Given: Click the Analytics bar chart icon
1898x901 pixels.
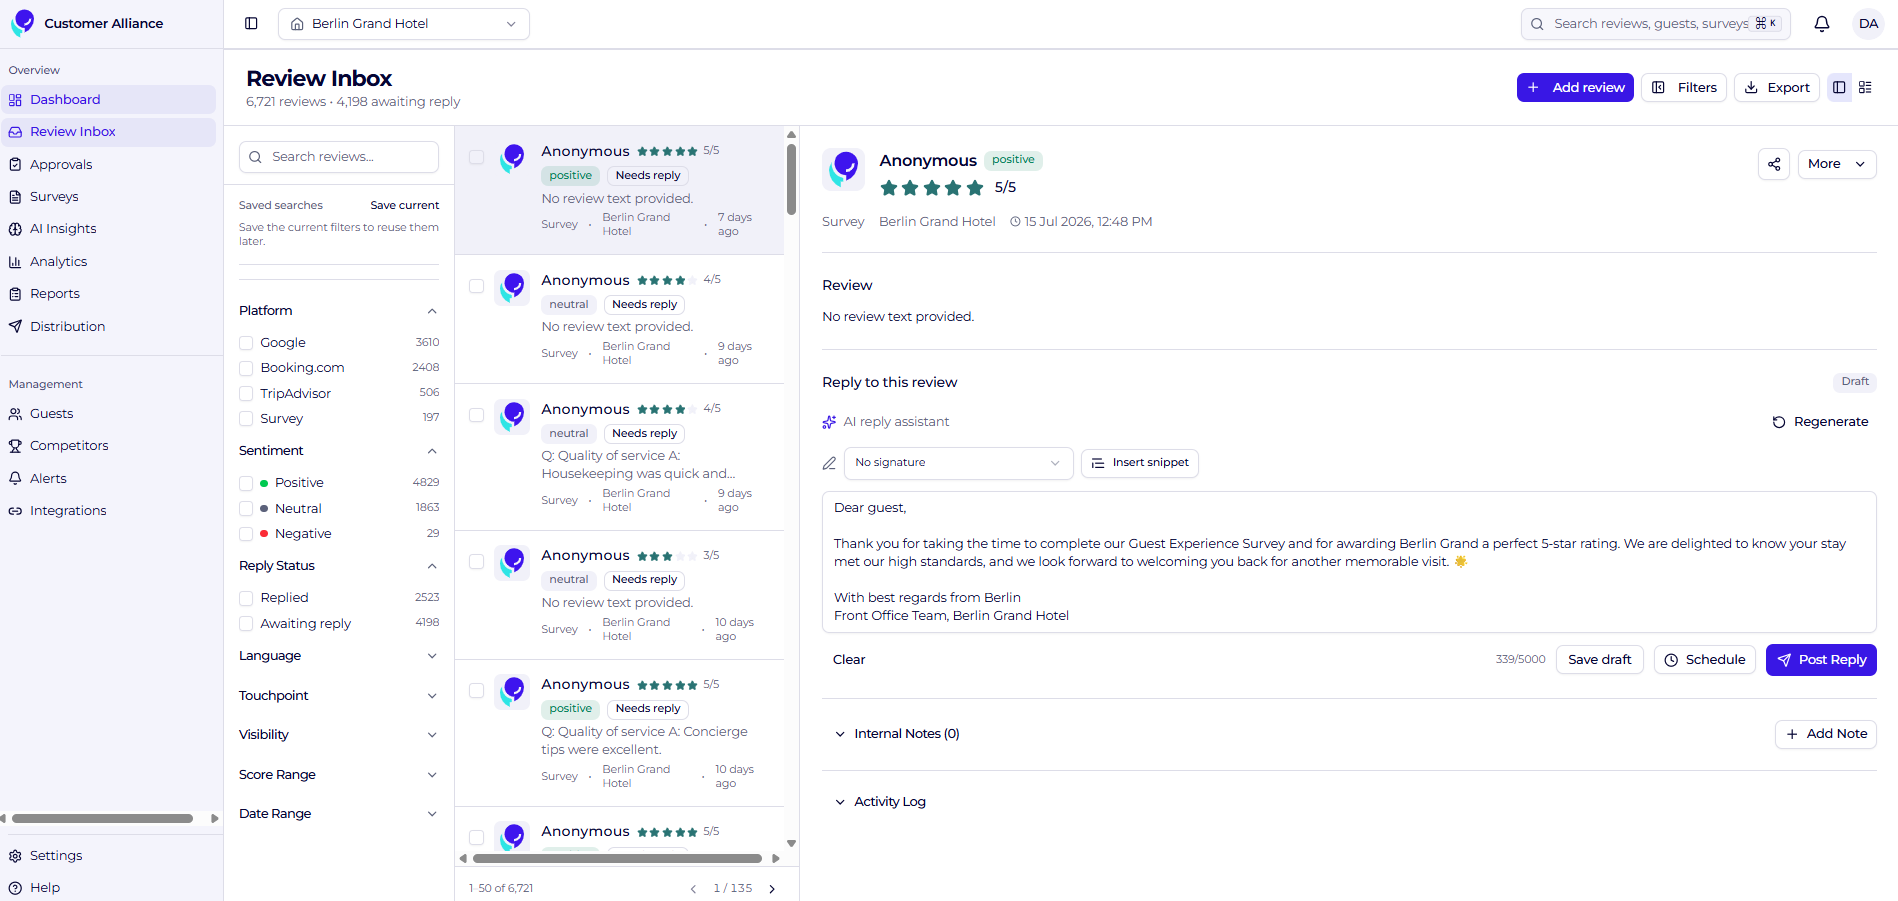Looking at the screenshot, I should [15, 262].
